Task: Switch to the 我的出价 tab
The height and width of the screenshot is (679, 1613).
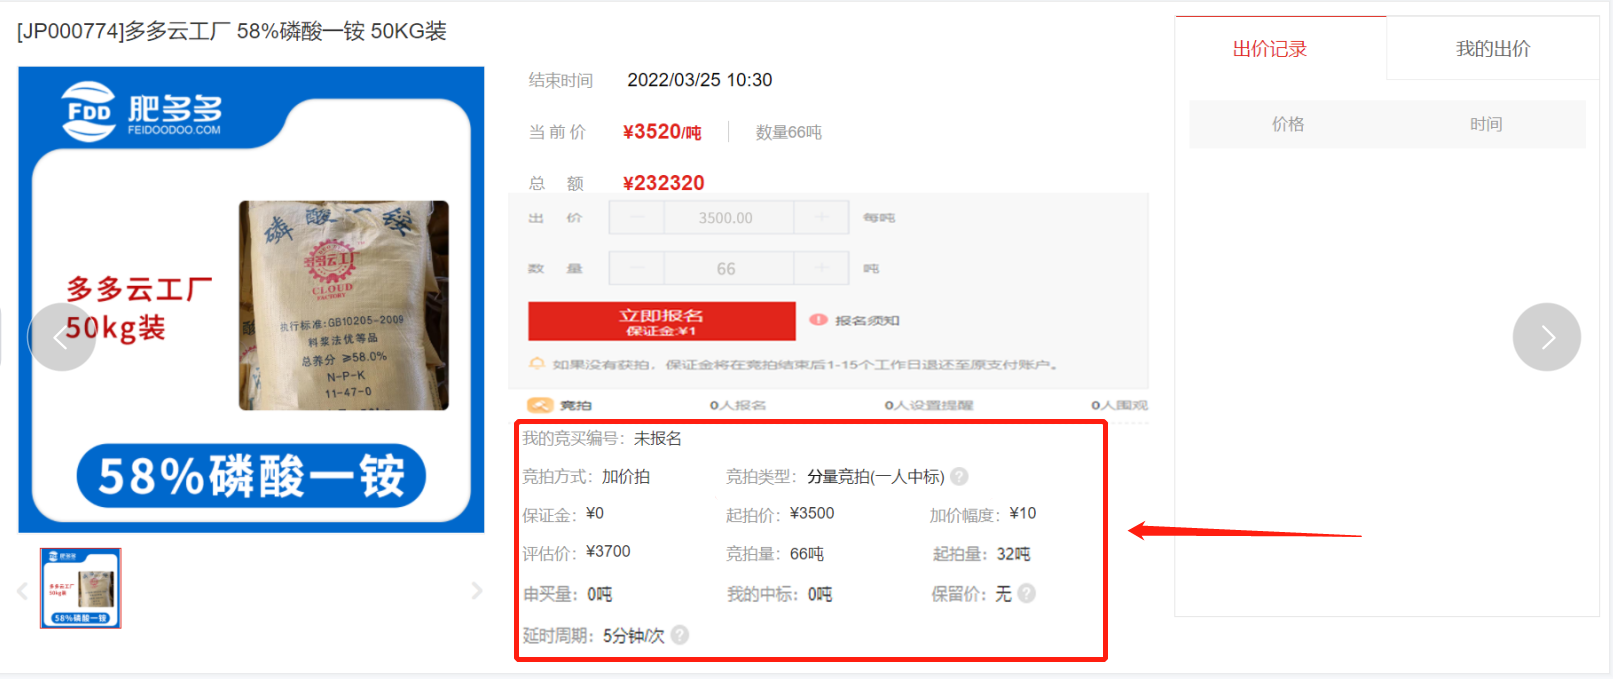Action: [1492, 48]
